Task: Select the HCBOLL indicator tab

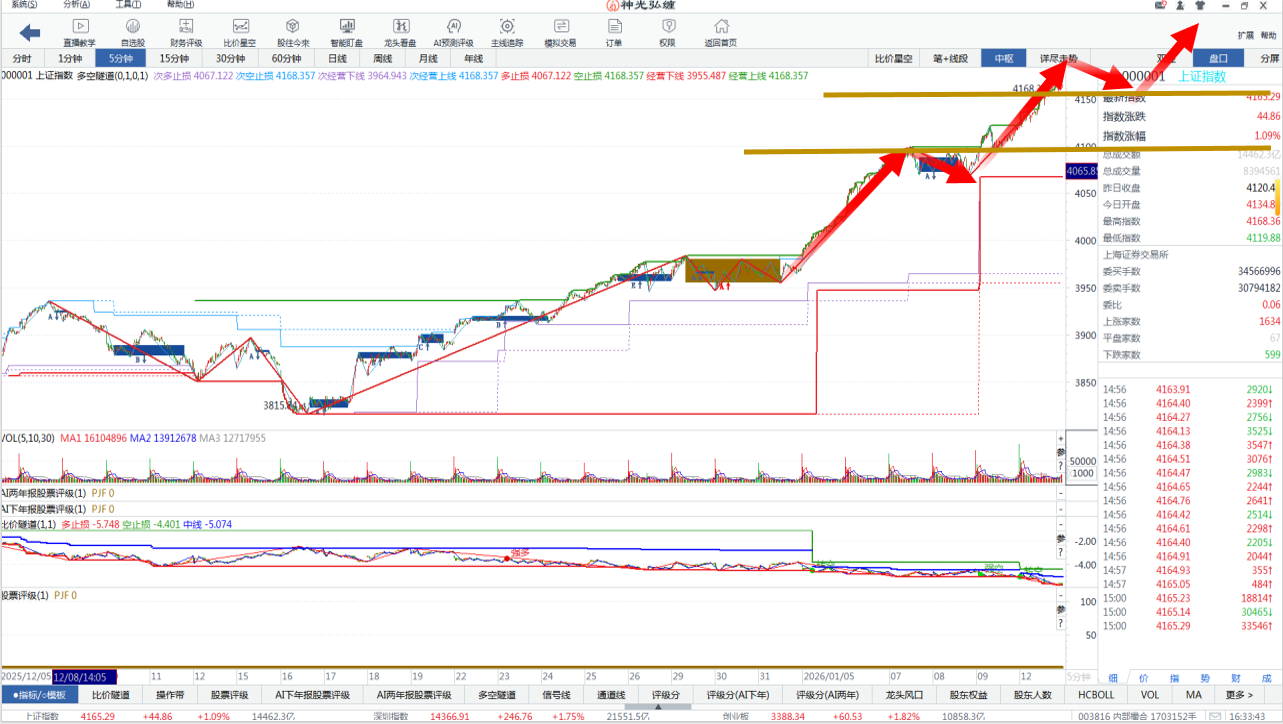Action: (1095, 695)
